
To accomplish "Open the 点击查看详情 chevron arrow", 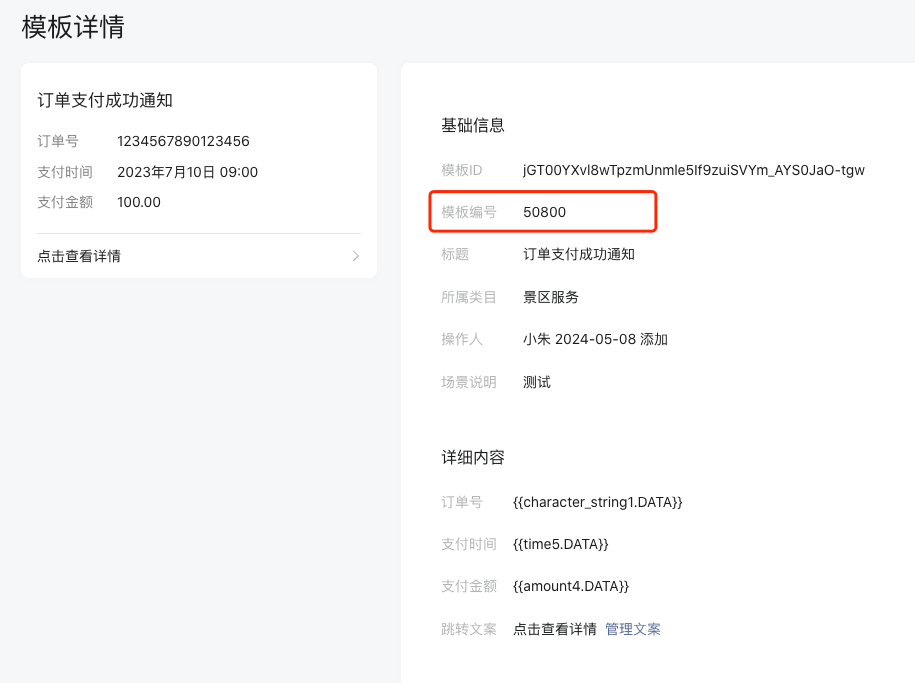I will 355,256.
